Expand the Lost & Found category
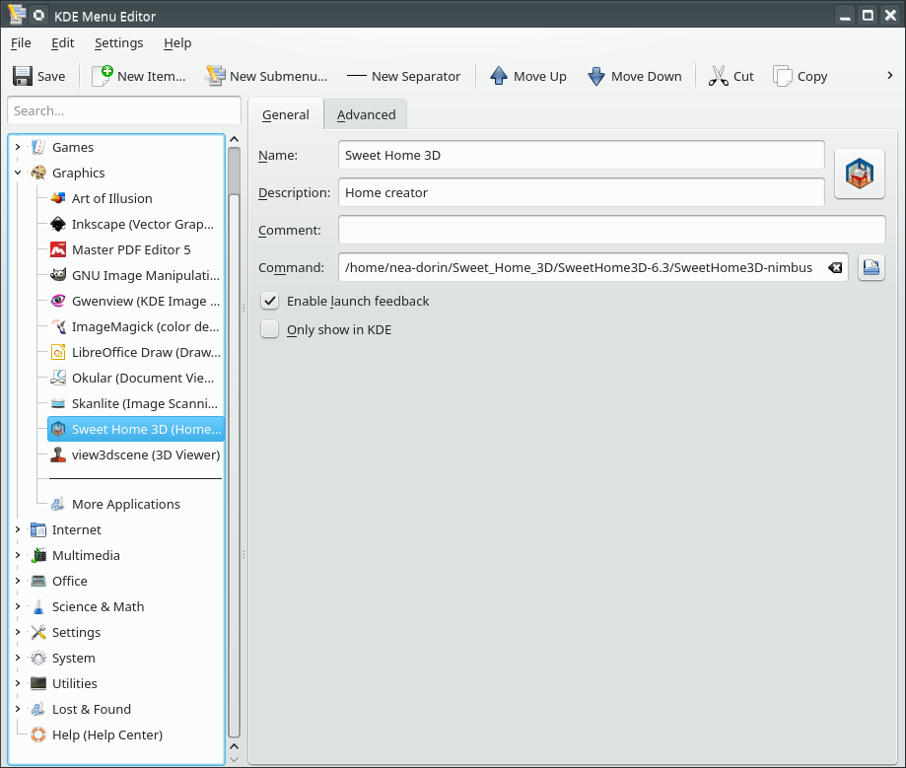The image size is (906, 768). tap(17, 709)
